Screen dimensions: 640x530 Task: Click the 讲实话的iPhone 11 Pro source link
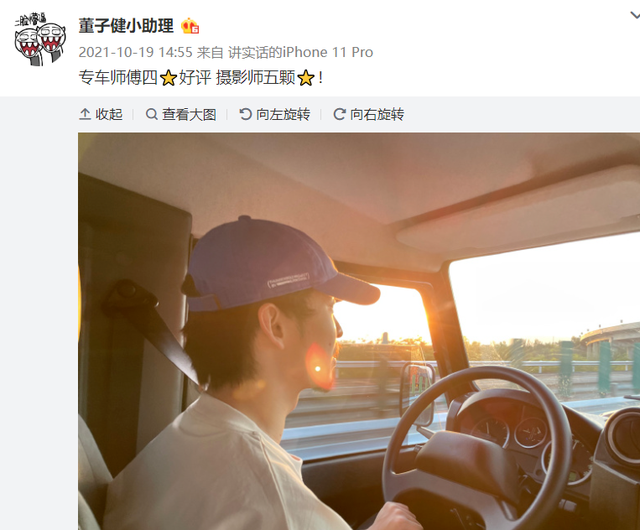click(300, 52)
